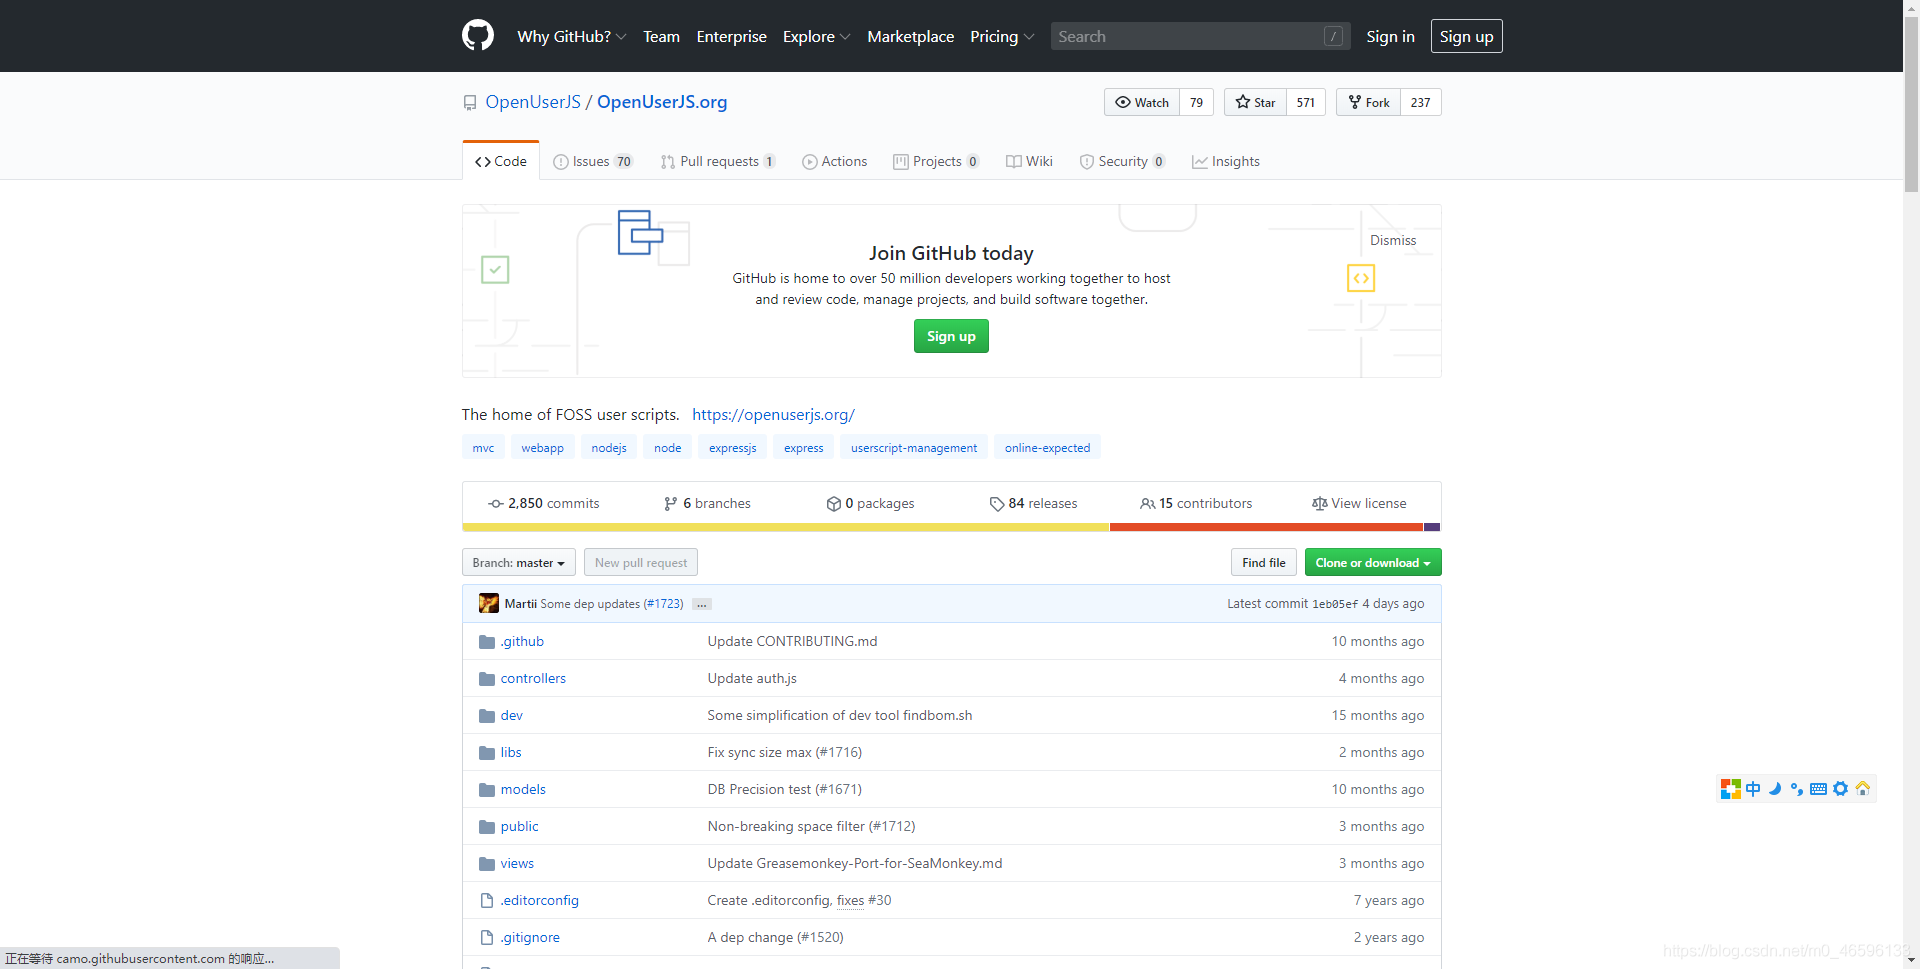Screen dimensions: 1920x969
Task: Expand the Why GitHub? menu
Action: (x=572, y=36)
